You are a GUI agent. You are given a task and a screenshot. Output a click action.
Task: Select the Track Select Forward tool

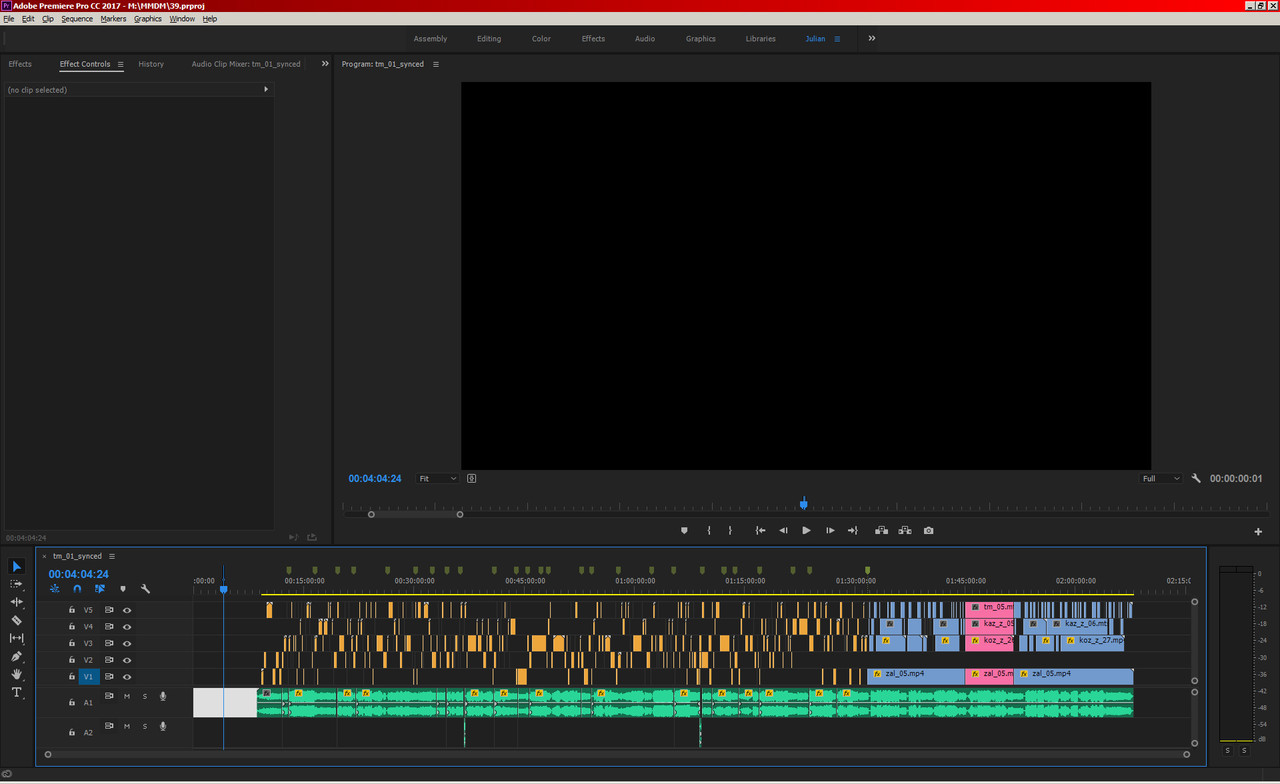[16, 584]
